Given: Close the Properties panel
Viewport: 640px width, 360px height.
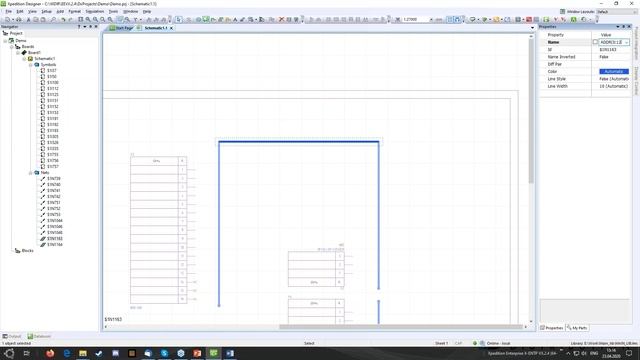Looking at the screenshot, I should 629,27.
